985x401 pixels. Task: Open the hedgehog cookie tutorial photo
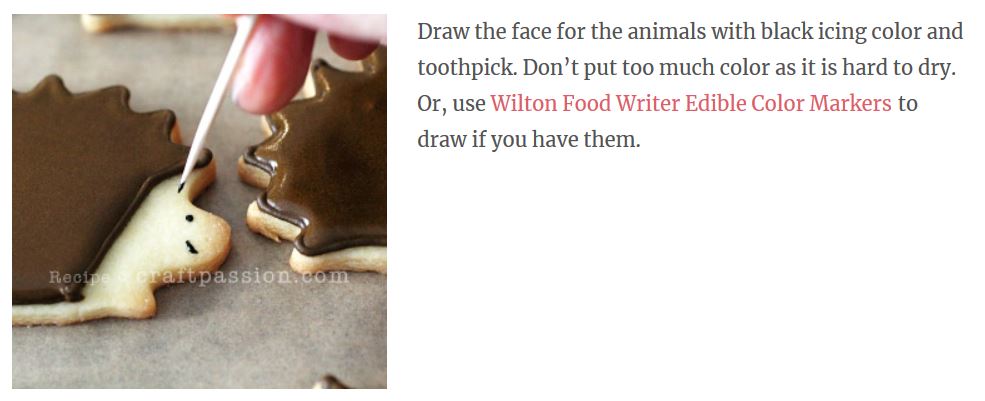tap(199, 201)
